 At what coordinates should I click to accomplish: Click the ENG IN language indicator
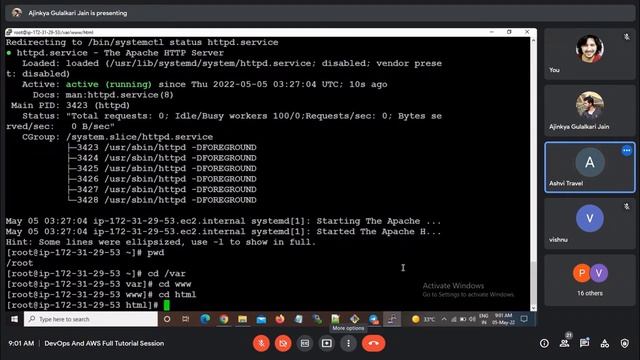coord(484,319)
